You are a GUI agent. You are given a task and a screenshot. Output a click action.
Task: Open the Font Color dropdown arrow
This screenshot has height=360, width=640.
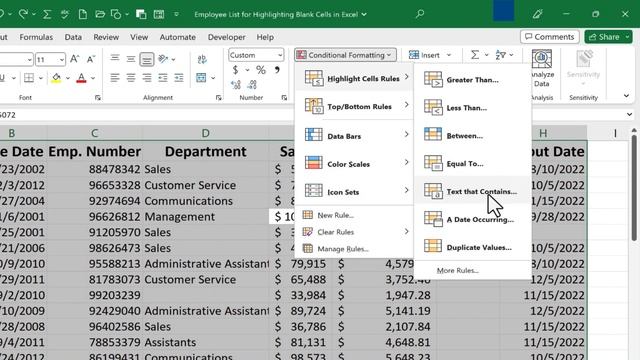pos(93,78)
